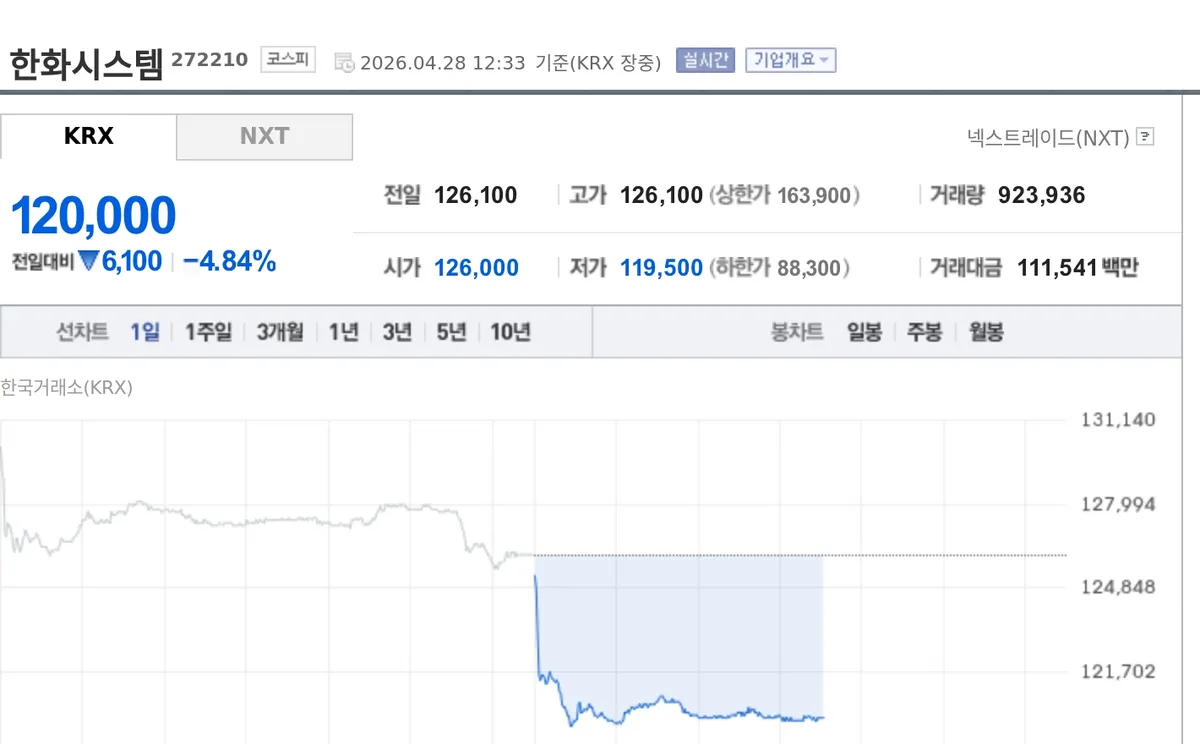Select the 3개월 chart period
Viewport: 1200px width, 744px height.
(x=280, y=332)
